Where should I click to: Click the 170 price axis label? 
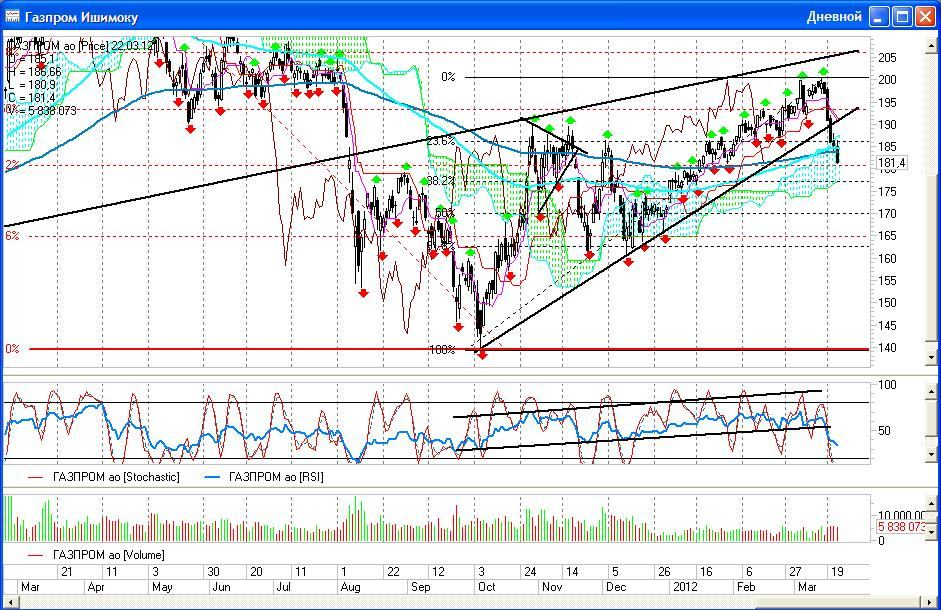[887, 214]
